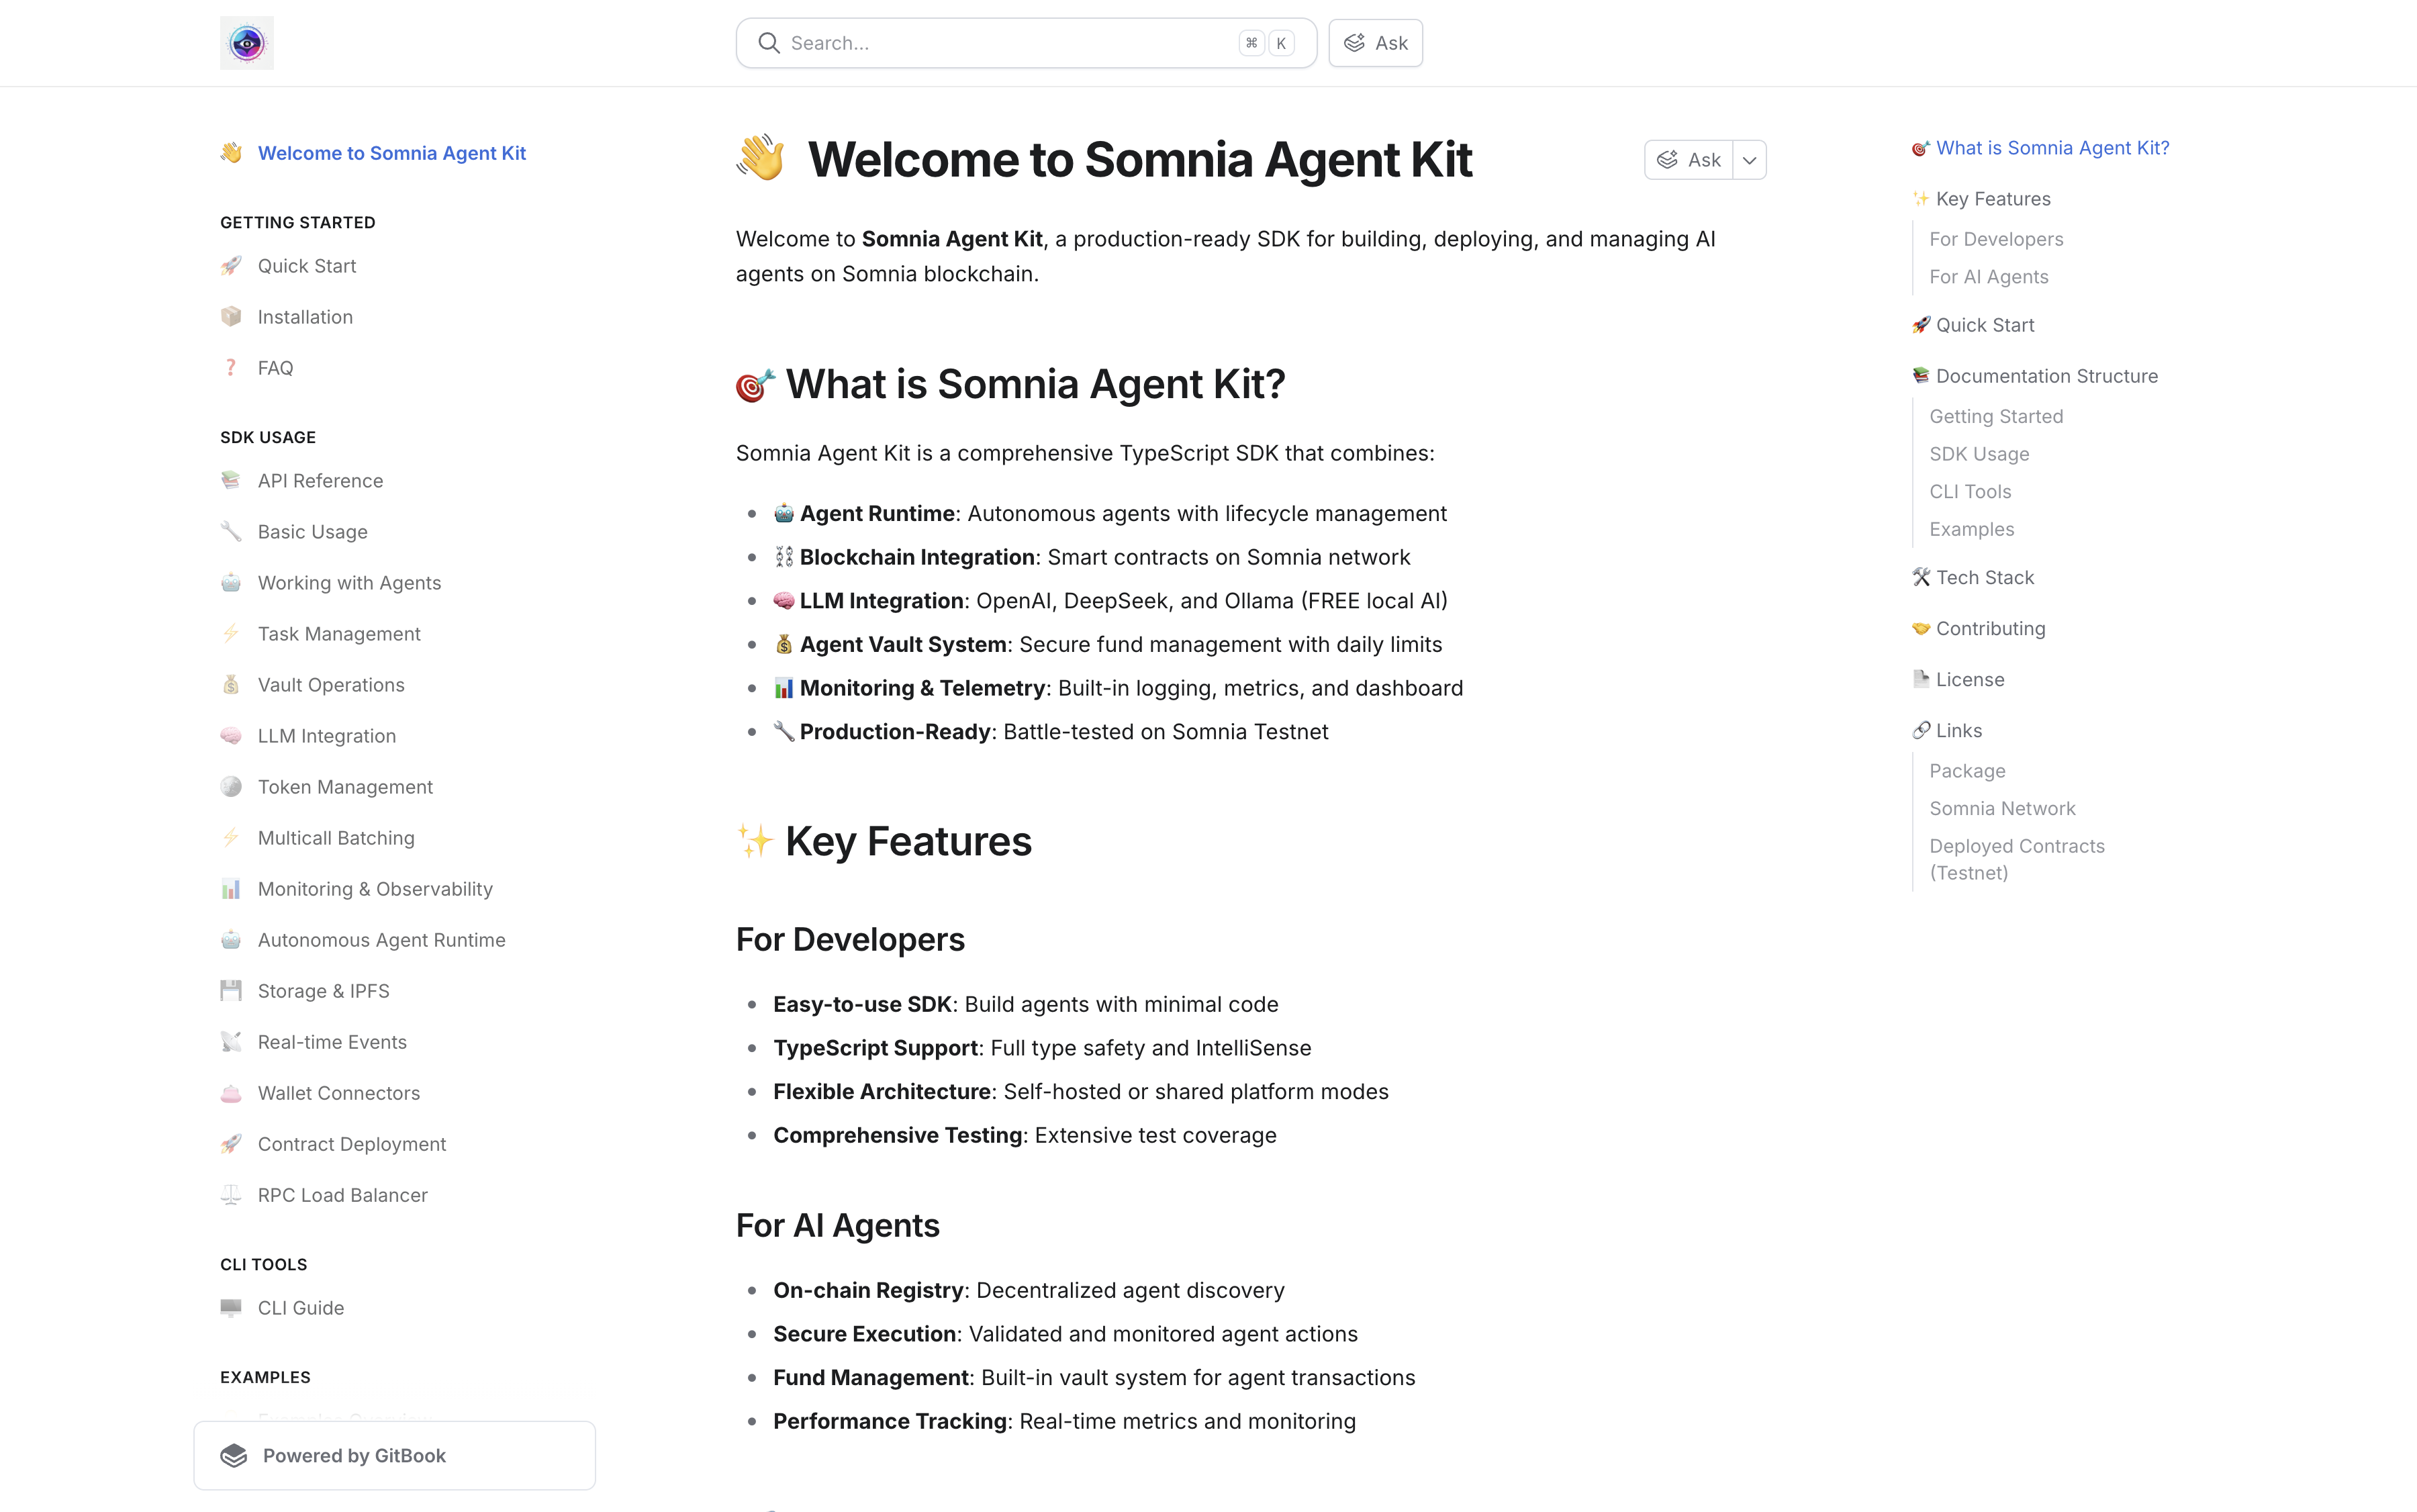Select the floppy disk icon for Storage & IPFS
Viewport: 2417px width, 1512px height.
tap(231, 990)
